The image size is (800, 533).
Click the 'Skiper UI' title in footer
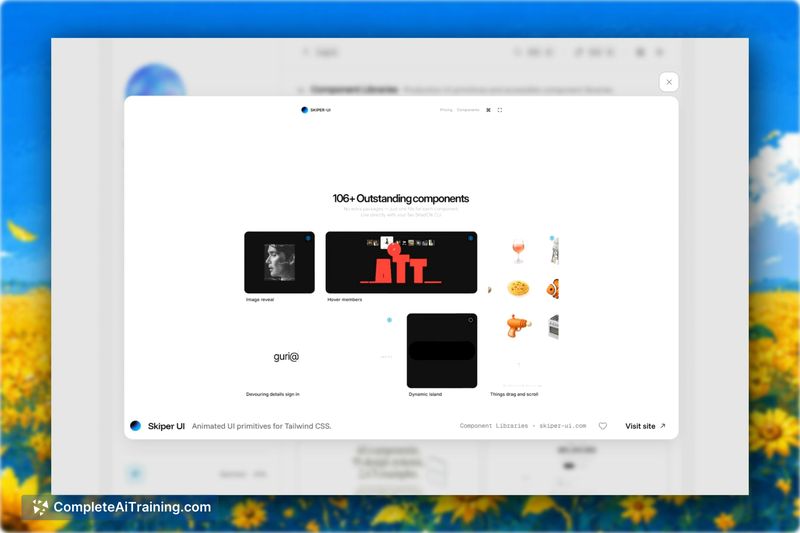pos(166,426)
